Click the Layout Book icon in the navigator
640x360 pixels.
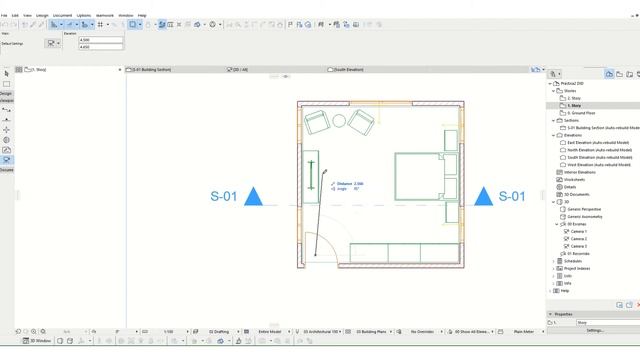[630, 74]
